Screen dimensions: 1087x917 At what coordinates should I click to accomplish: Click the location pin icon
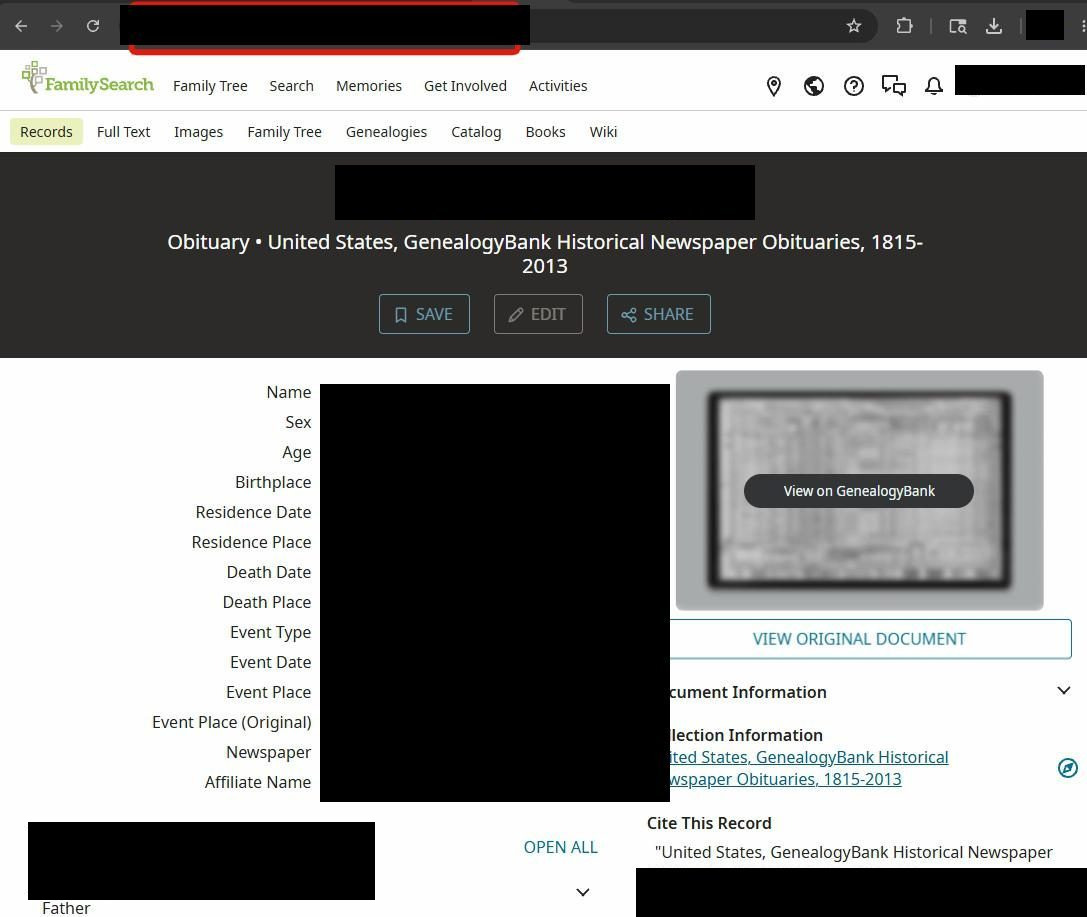pyautogui.click(x=774, y=86)
